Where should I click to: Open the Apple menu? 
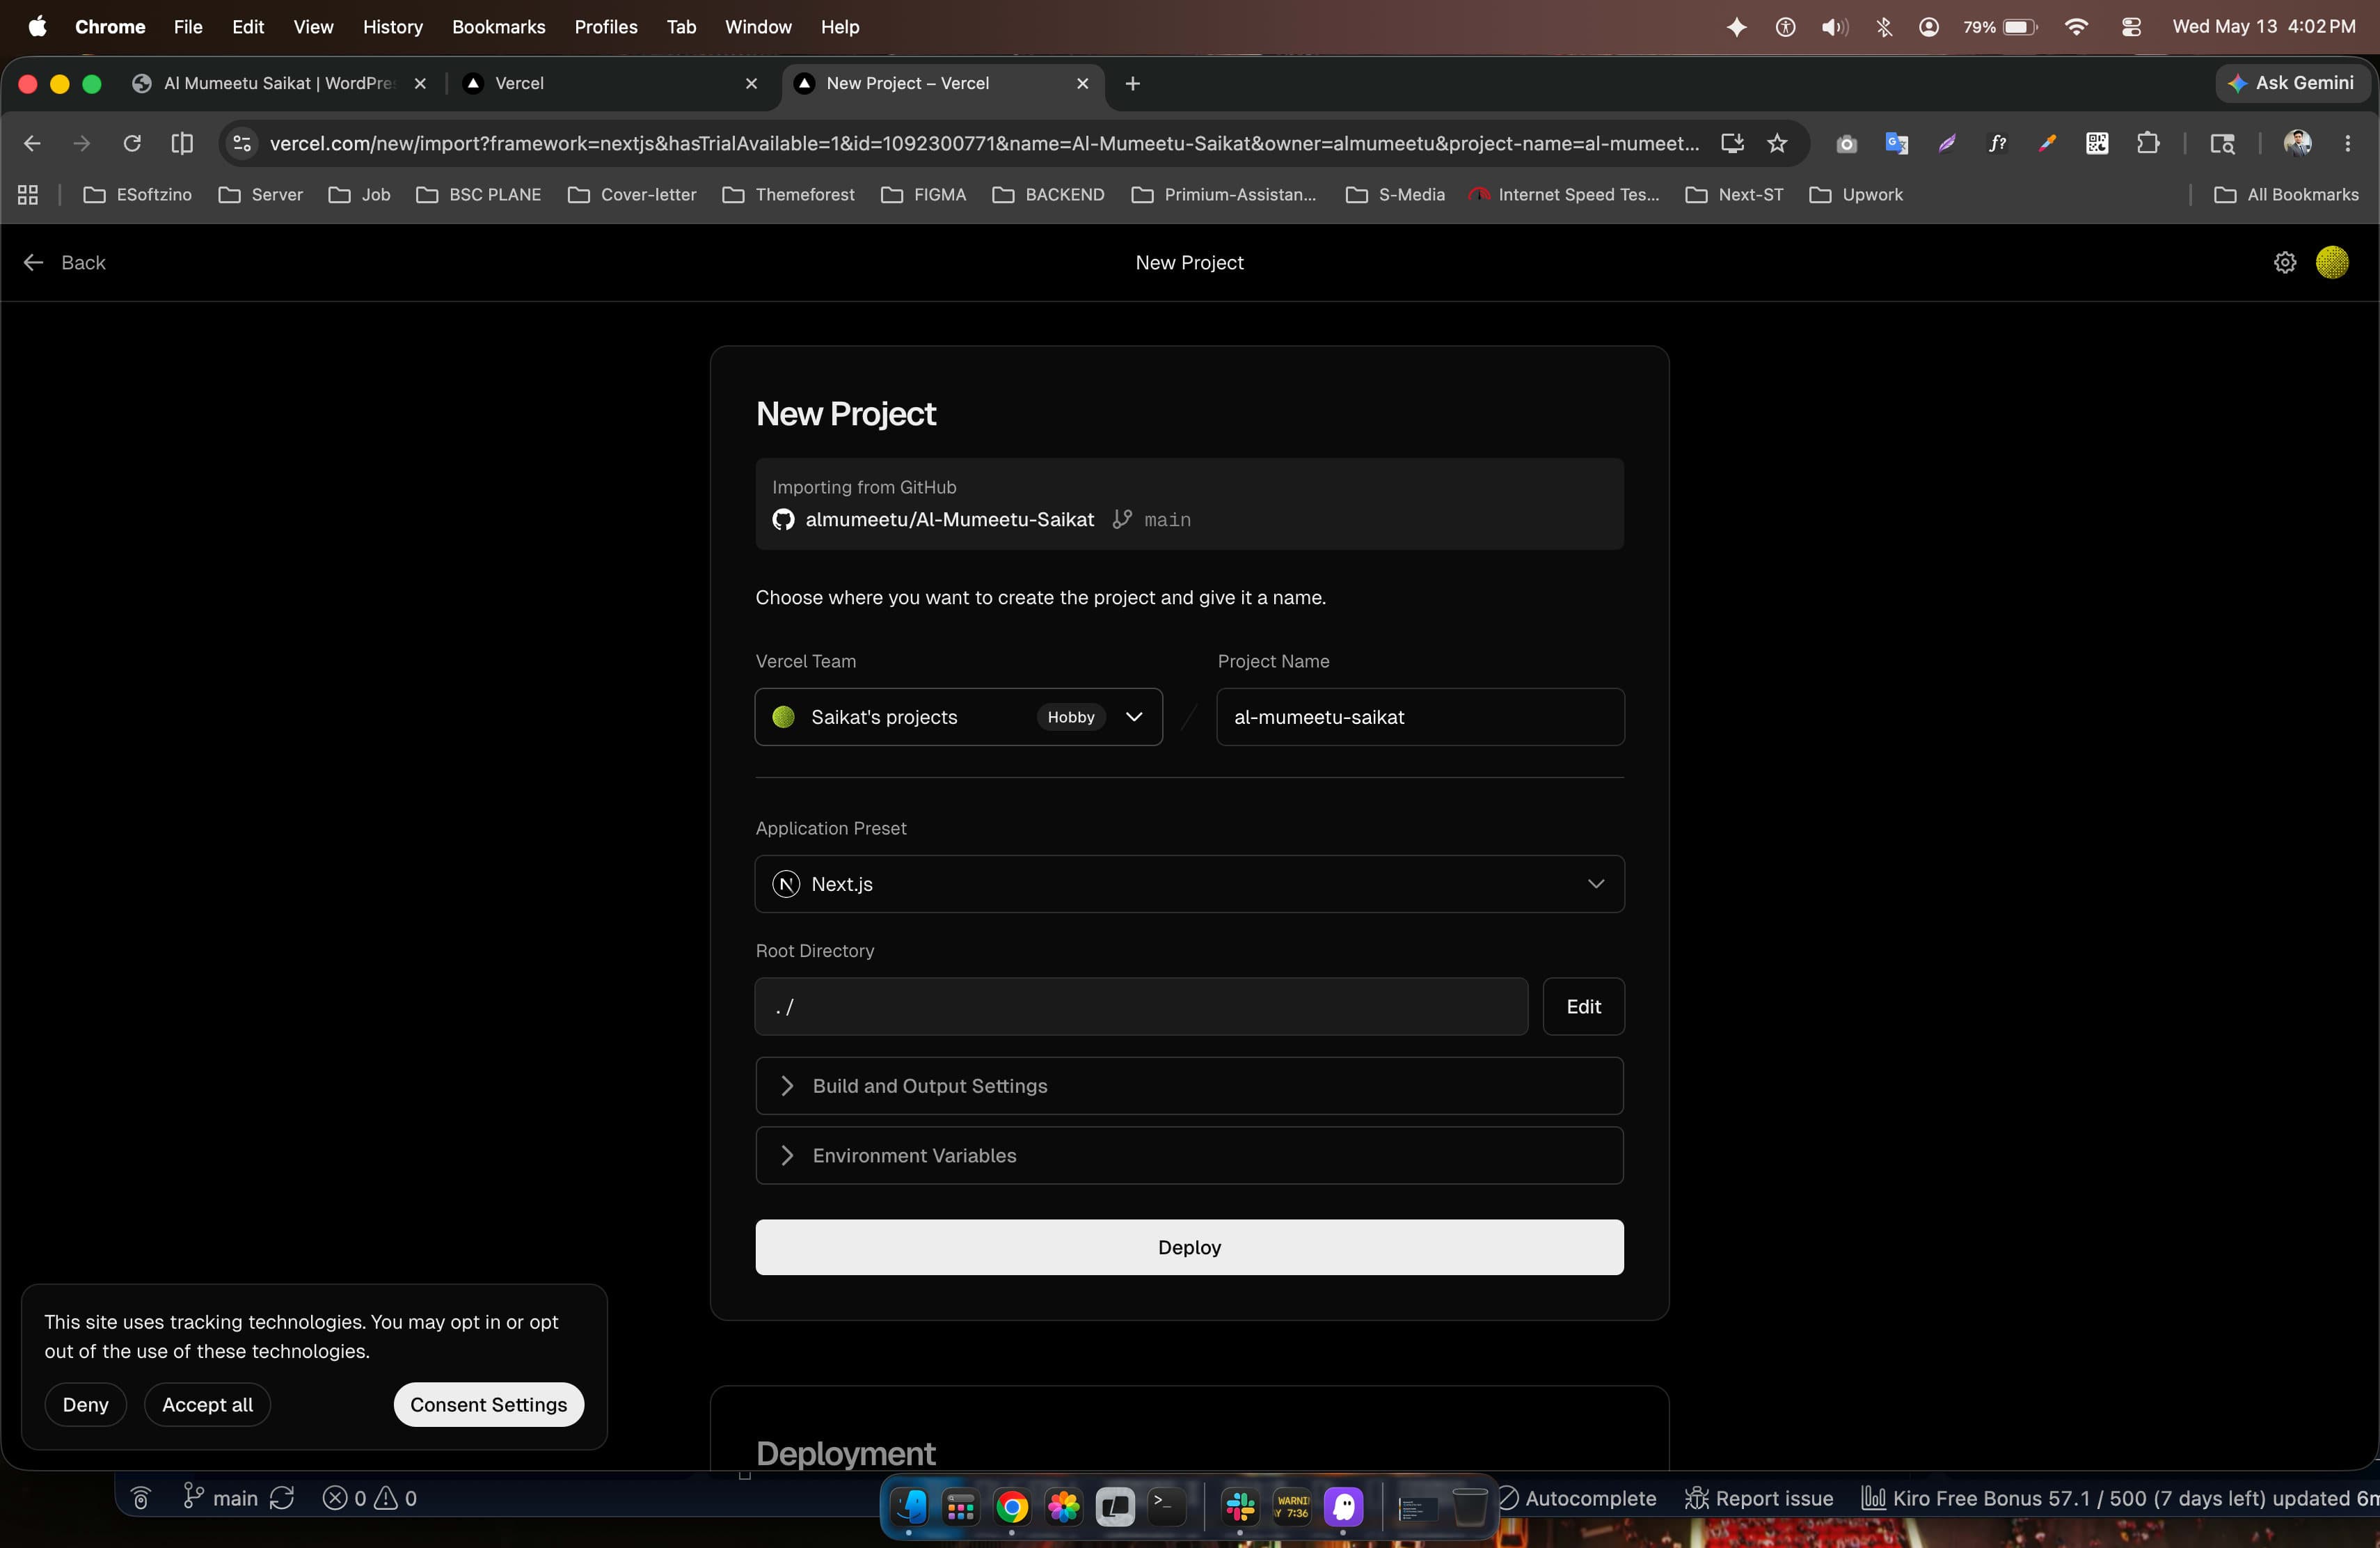click(x=37, y=27)
